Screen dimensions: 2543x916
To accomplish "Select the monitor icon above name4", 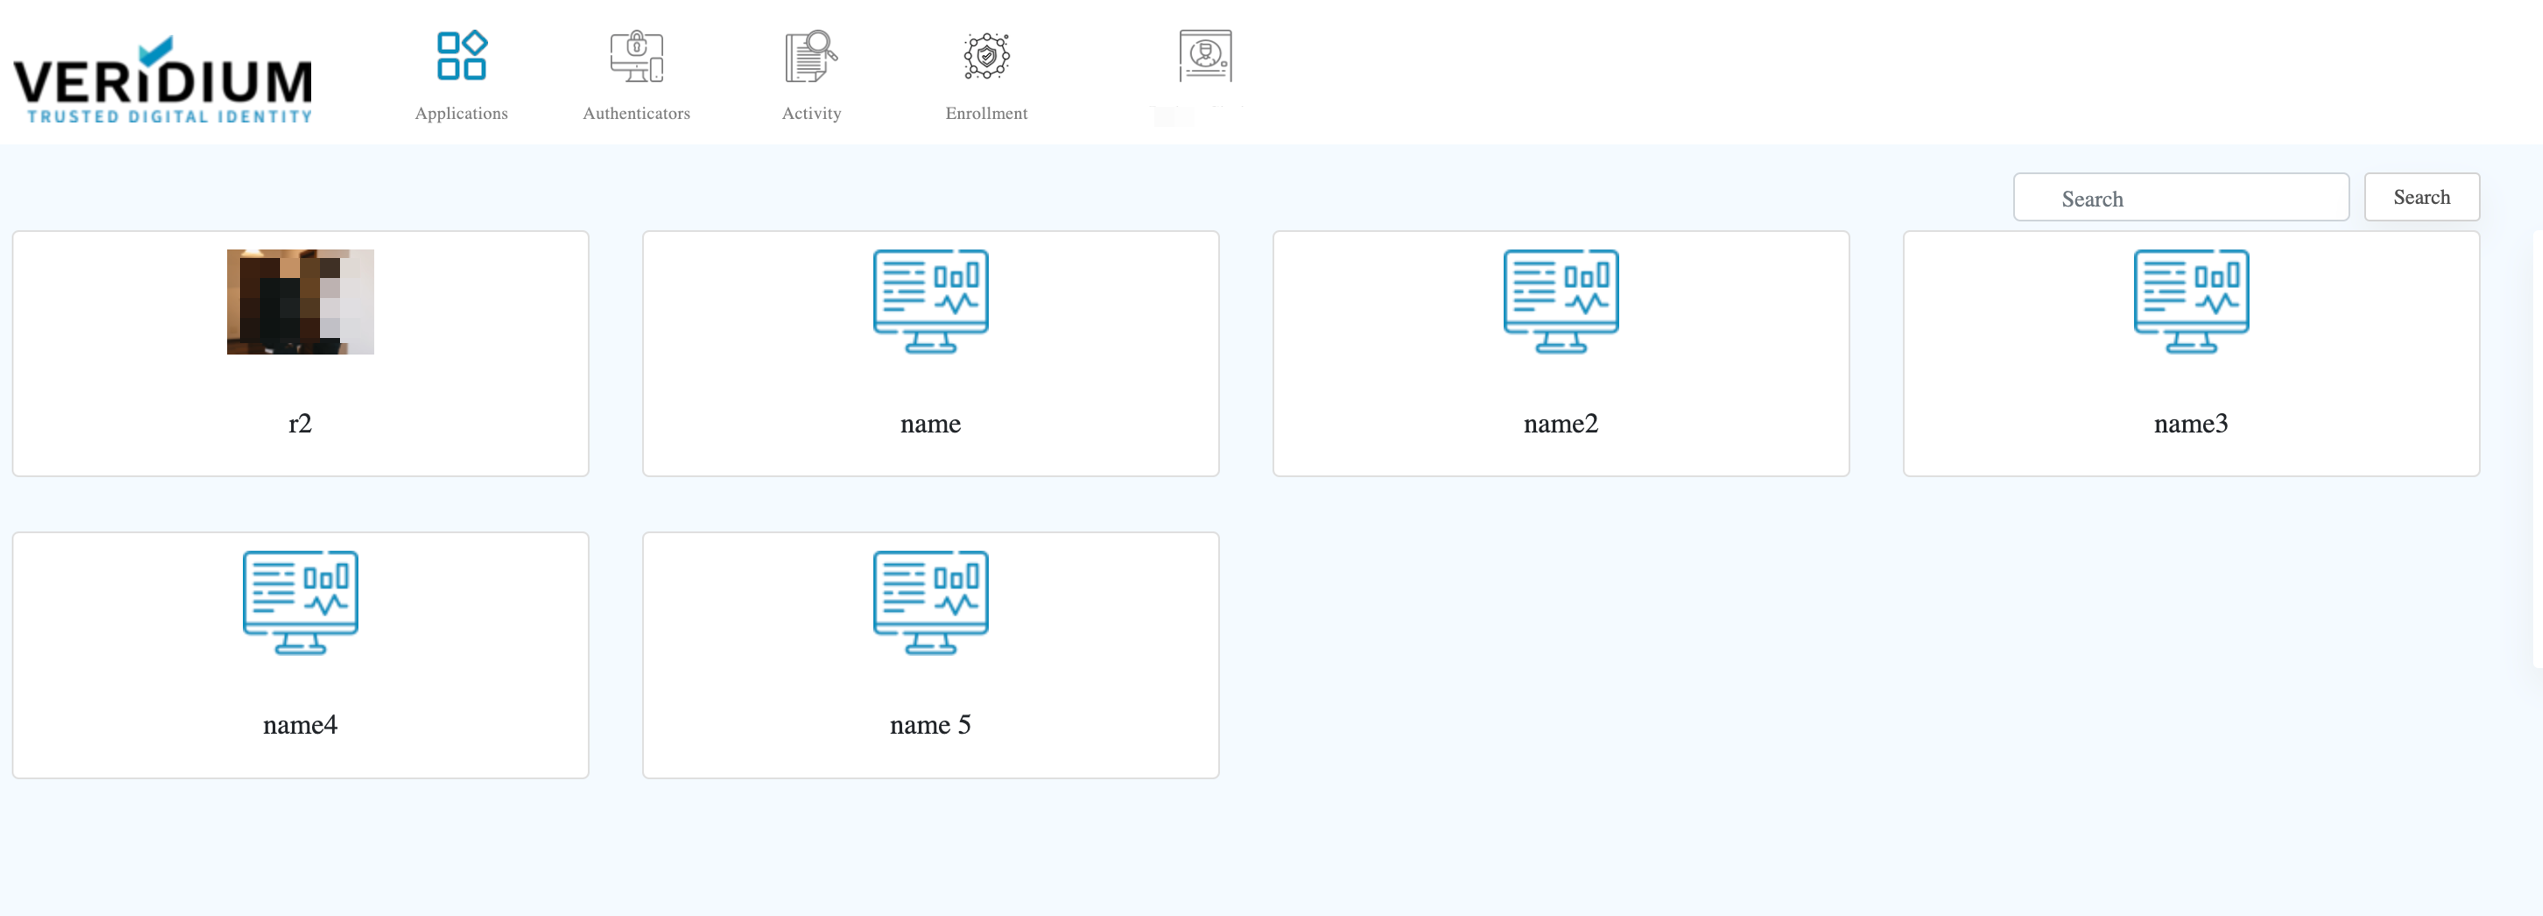I will (300, 602).
